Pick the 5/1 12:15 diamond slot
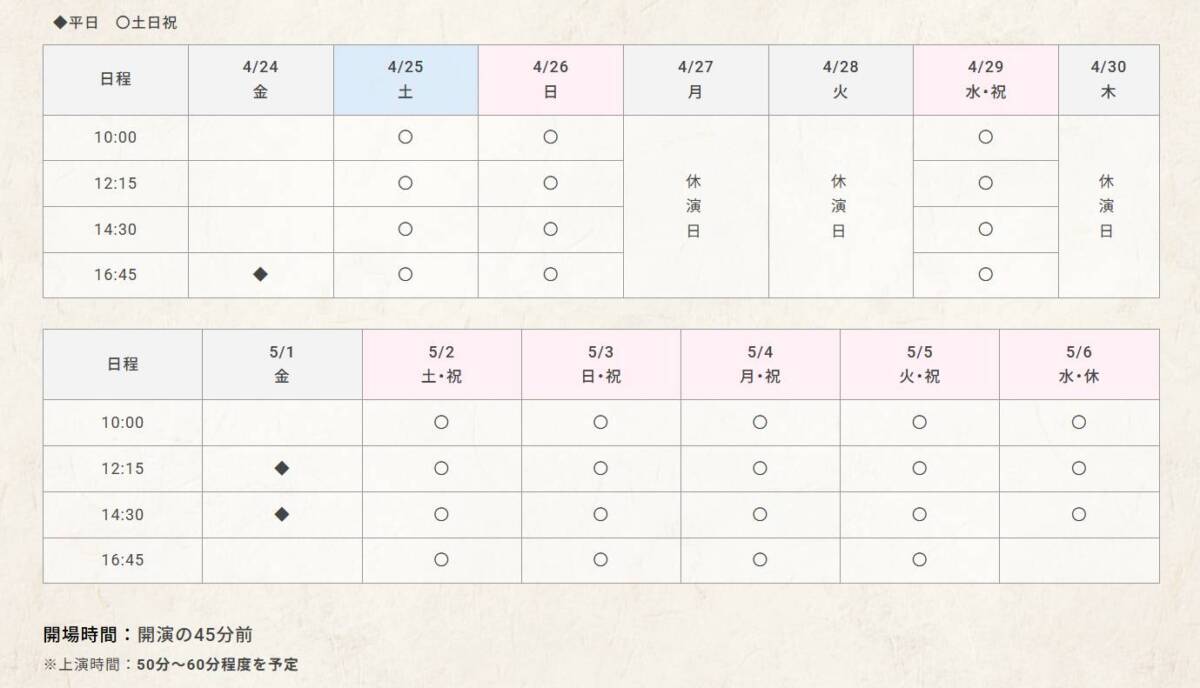Screen dimensions: 1200x688 pyautogui.click(x=282, y=468)
